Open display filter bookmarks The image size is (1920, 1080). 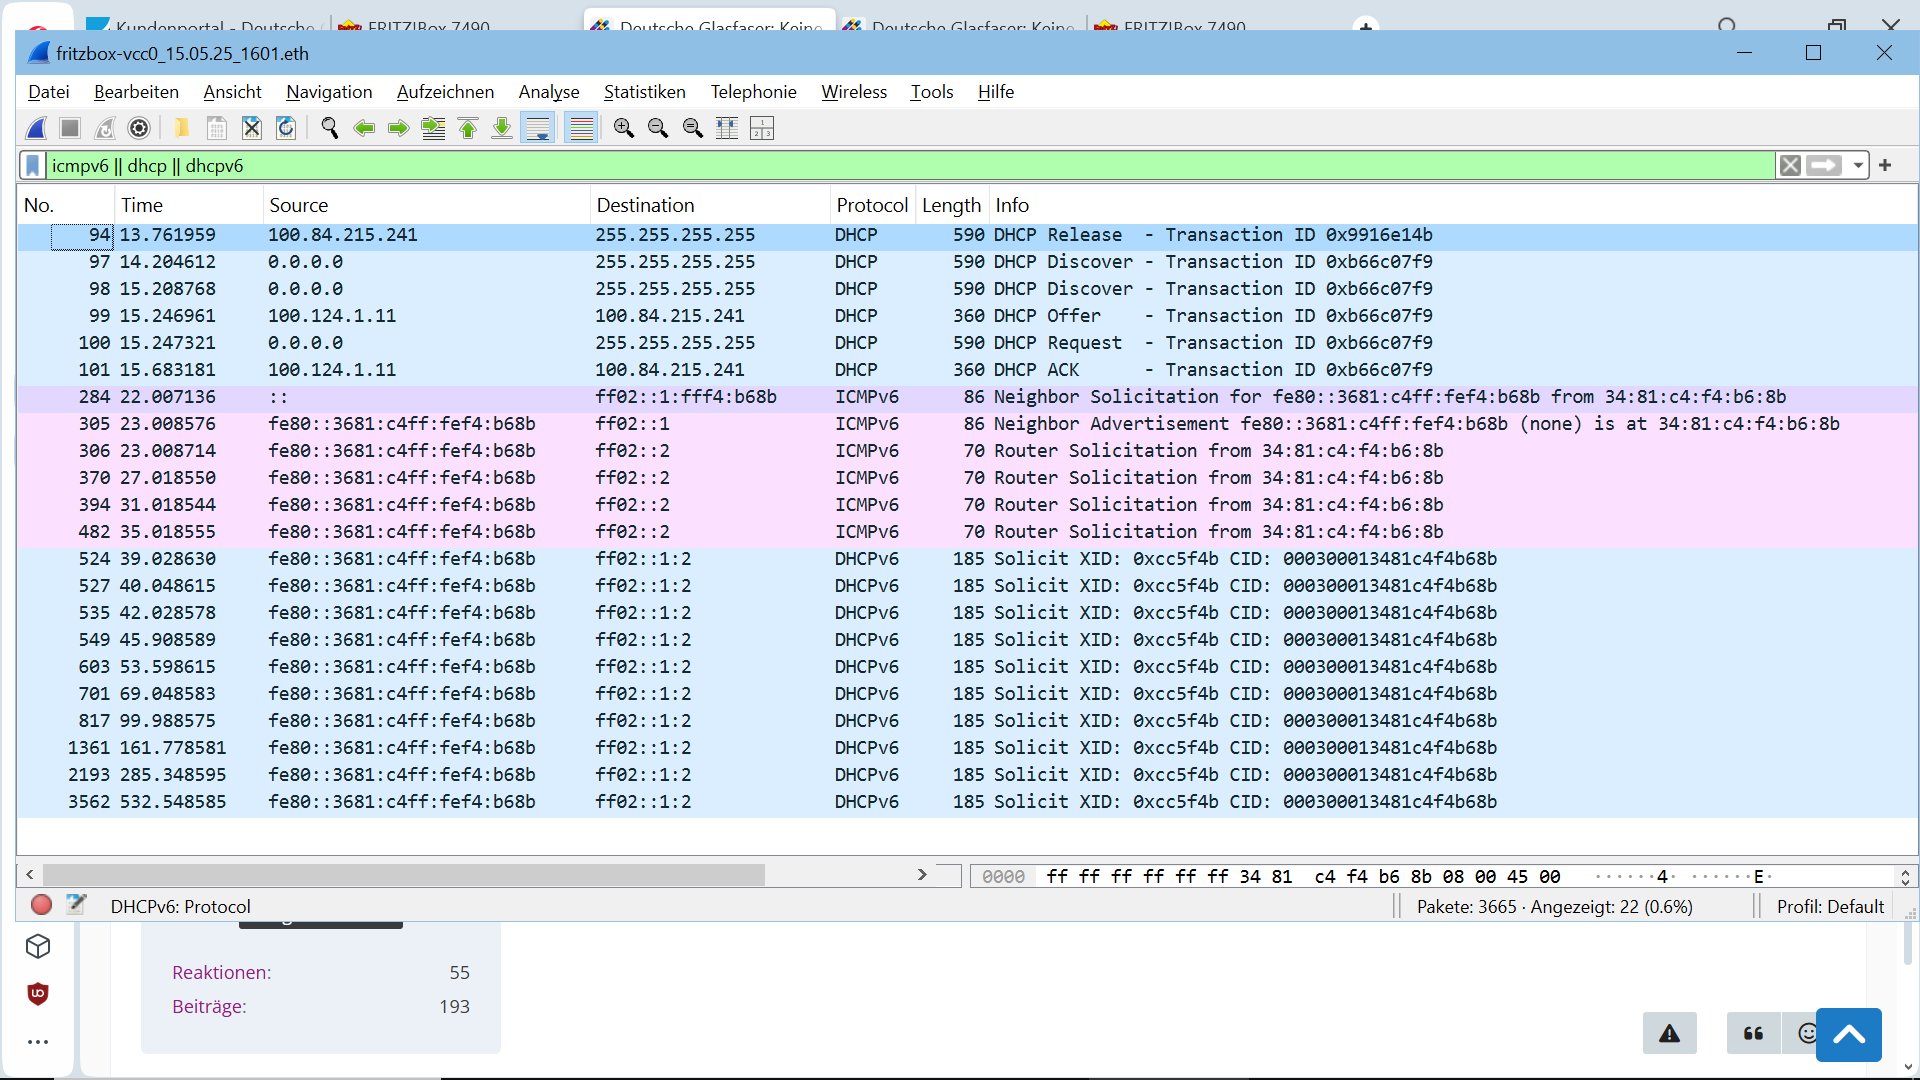click(33, 165)
